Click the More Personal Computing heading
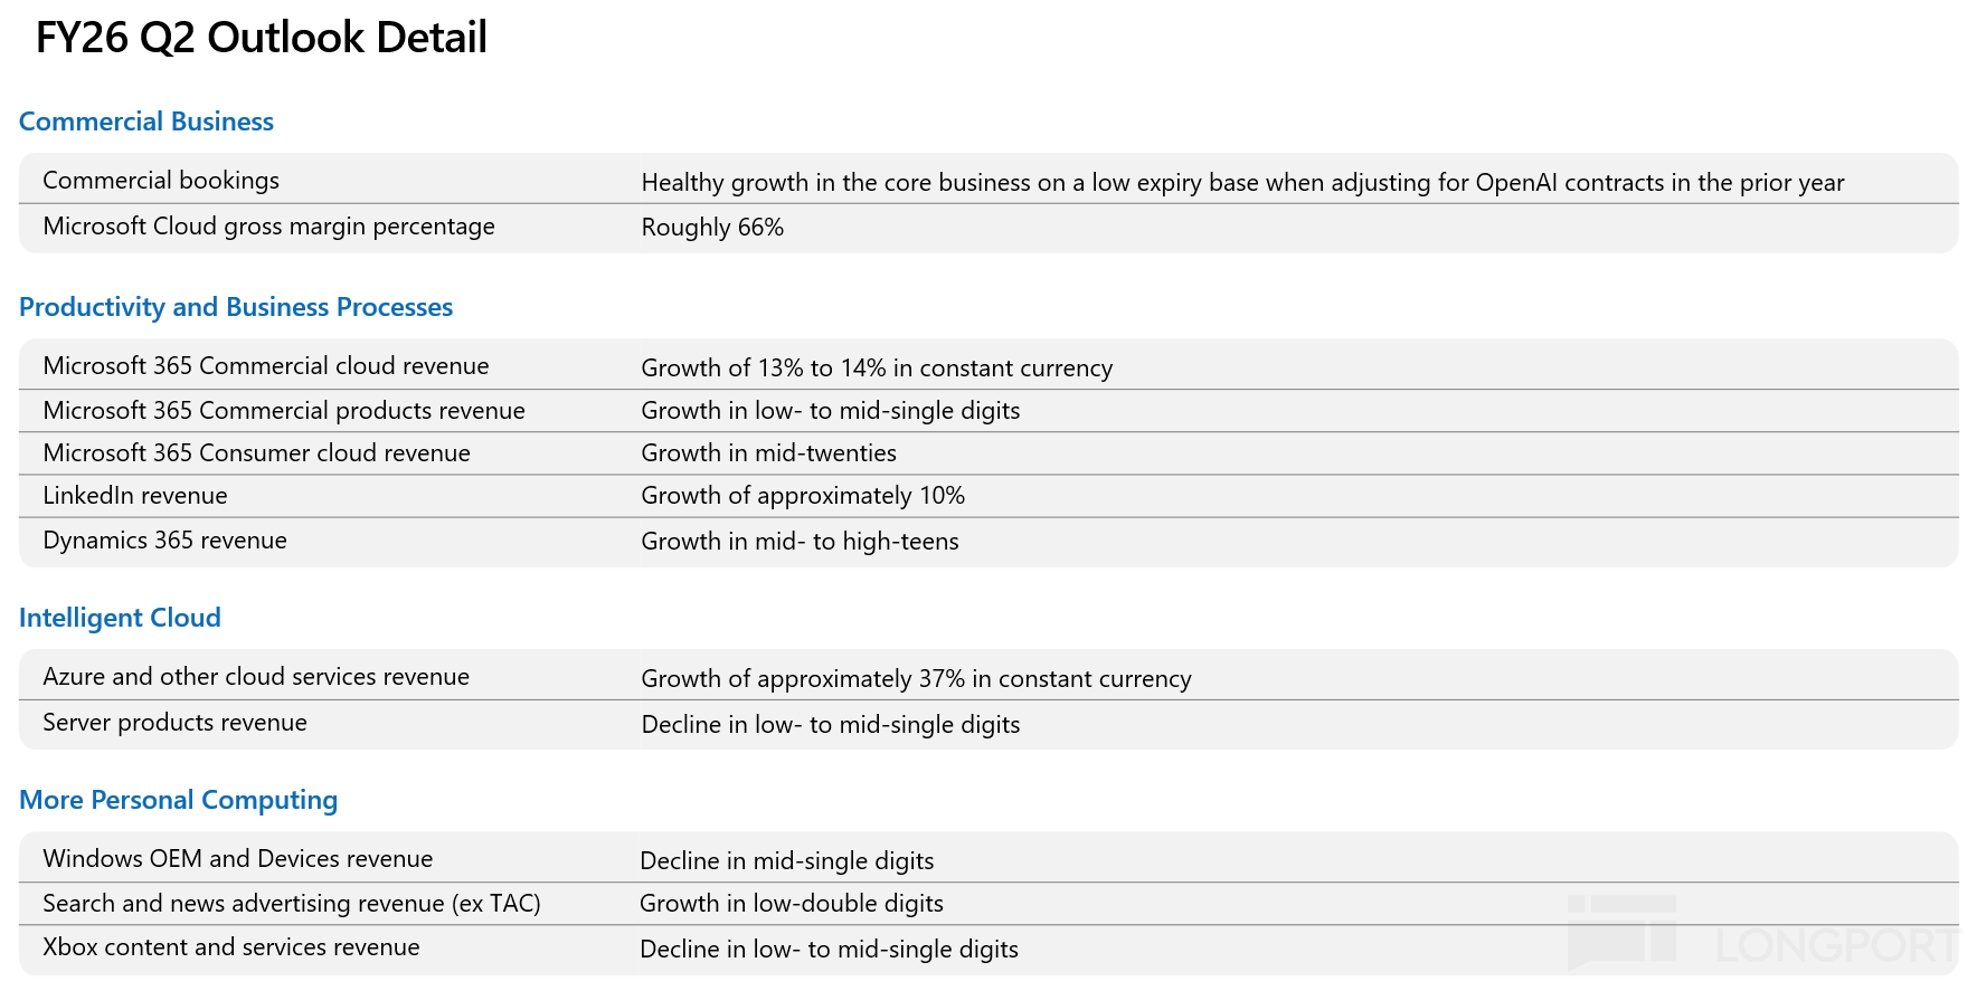 (178, 800)
